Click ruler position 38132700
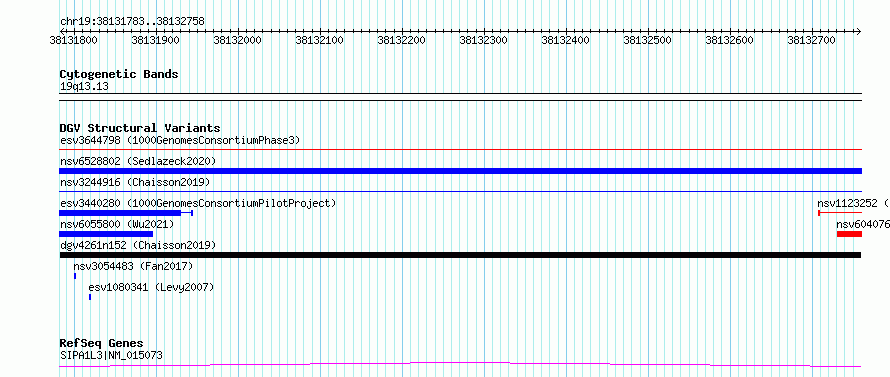The width and height of the screenshot is (890, 377). [x=812, y=40]
